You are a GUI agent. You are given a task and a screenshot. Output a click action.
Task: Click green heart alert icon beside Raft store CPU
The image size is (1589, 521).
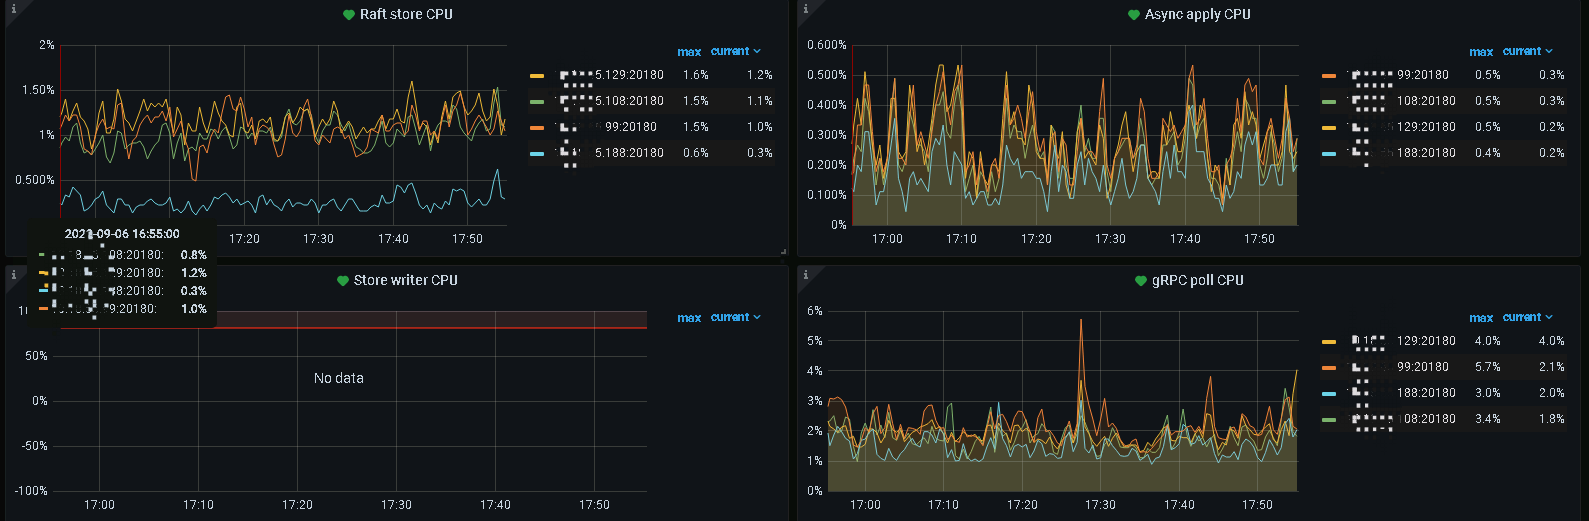[x=349, y=15]
